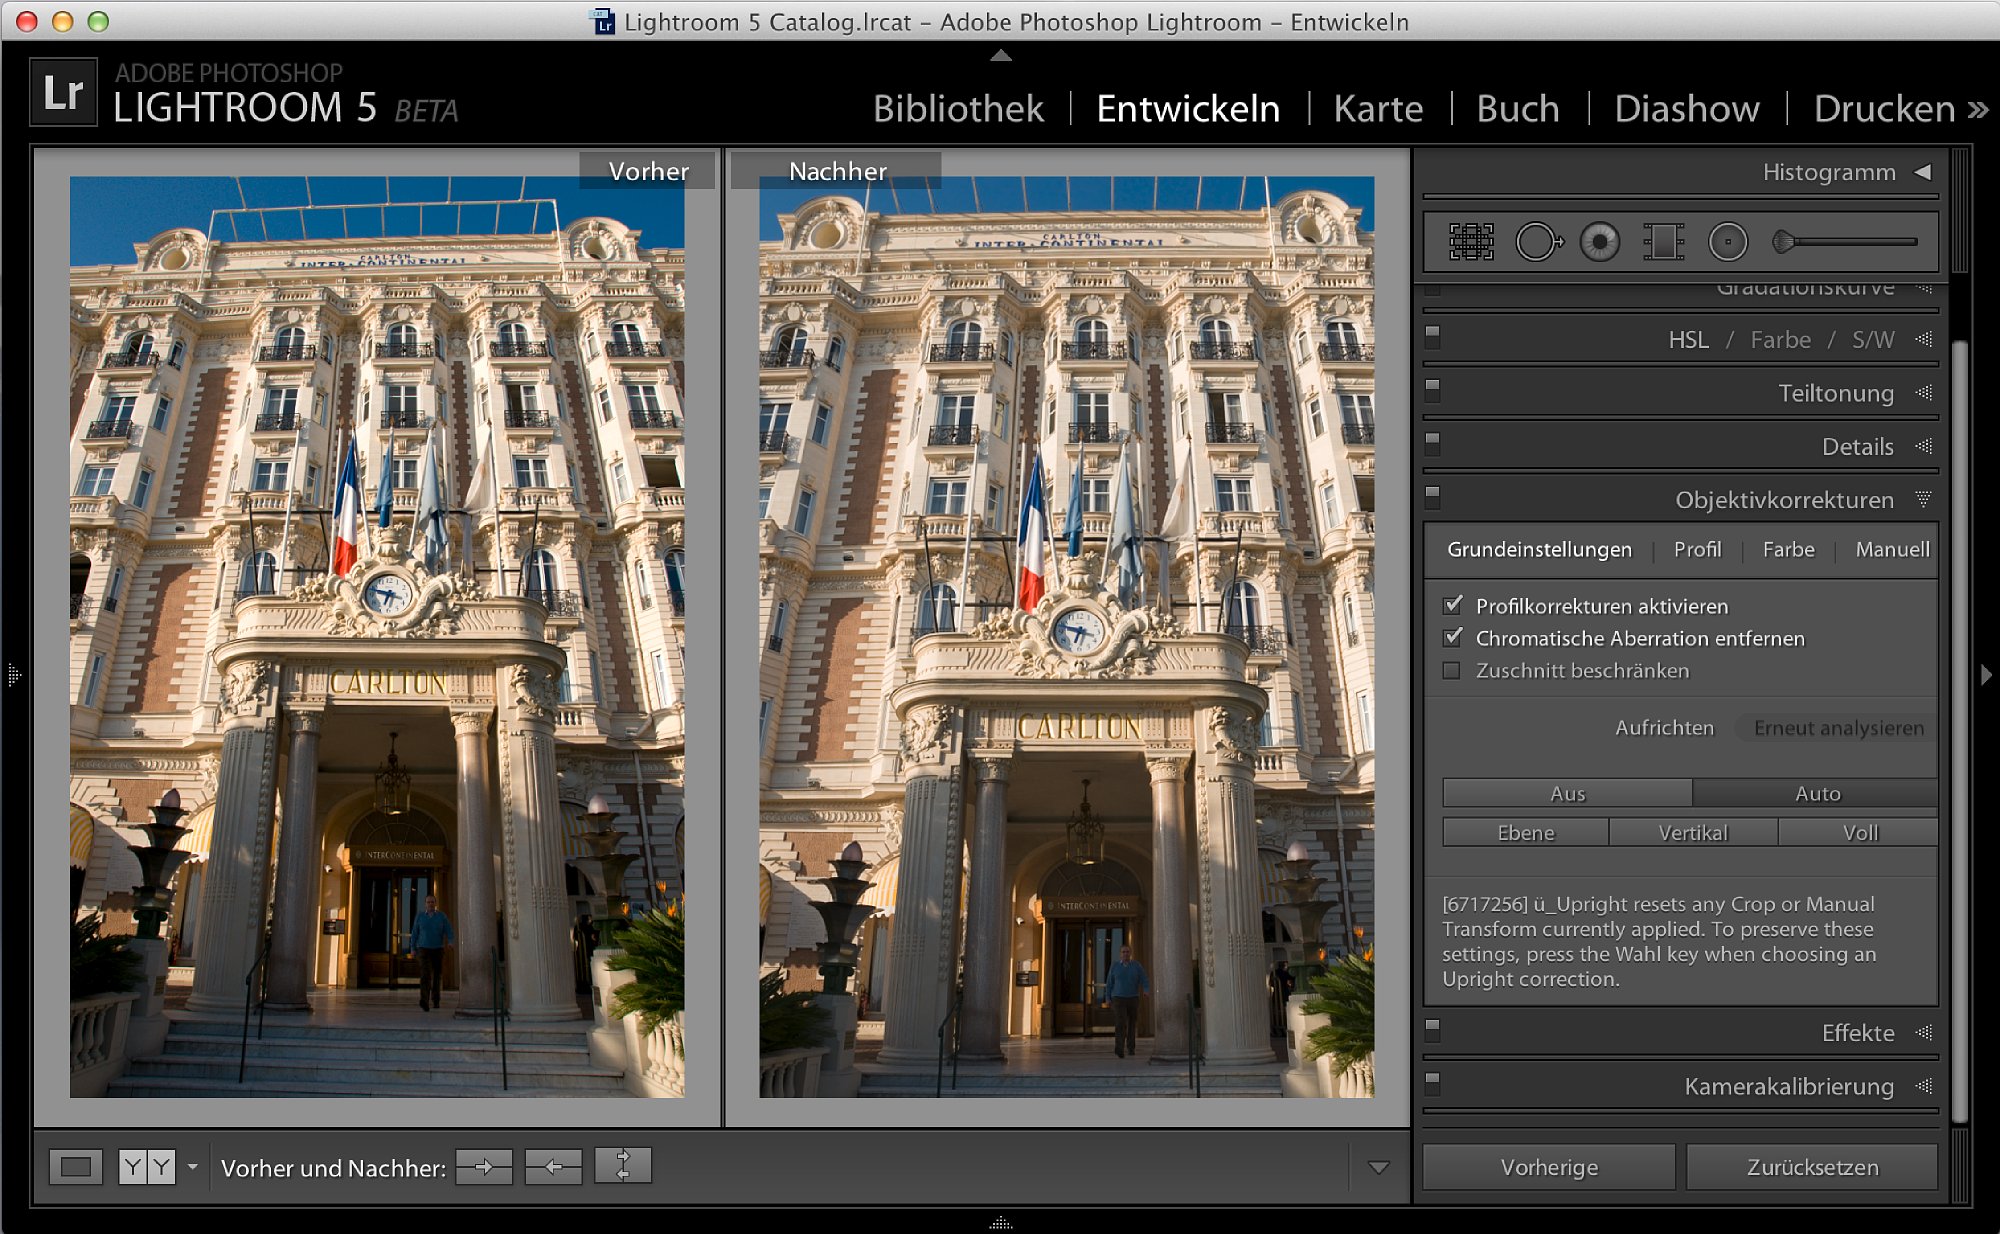The width and height of the screenshot is (2000, 1234).
Task: Apply Vertikal upright correction
Action: pyautogui.click(x=1693, y=832)
